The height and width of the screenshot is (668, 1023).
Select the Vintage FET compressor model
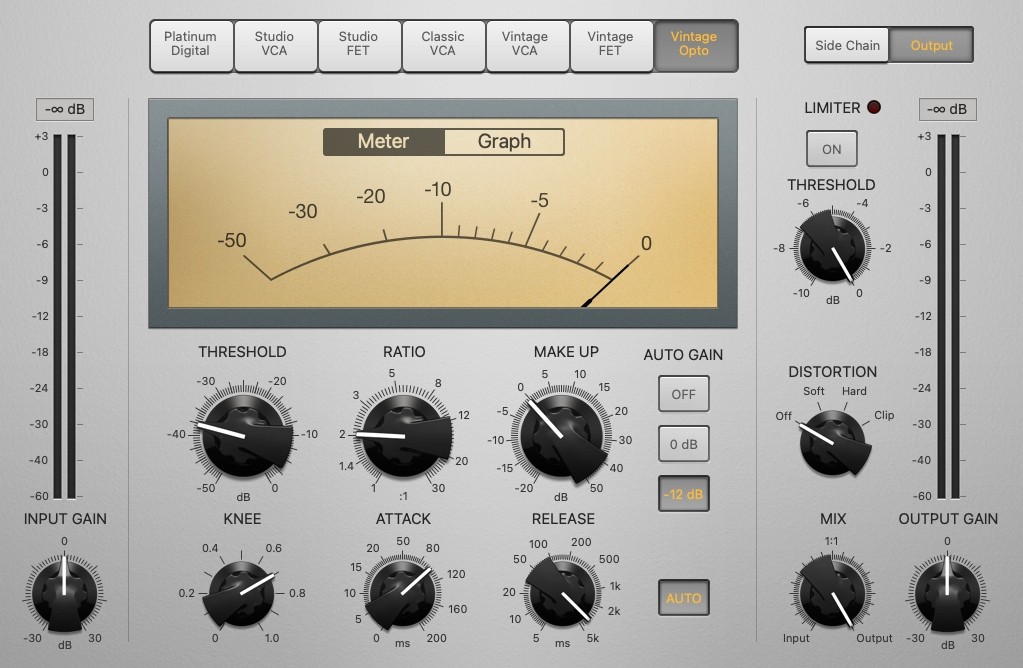pos(611,45)
